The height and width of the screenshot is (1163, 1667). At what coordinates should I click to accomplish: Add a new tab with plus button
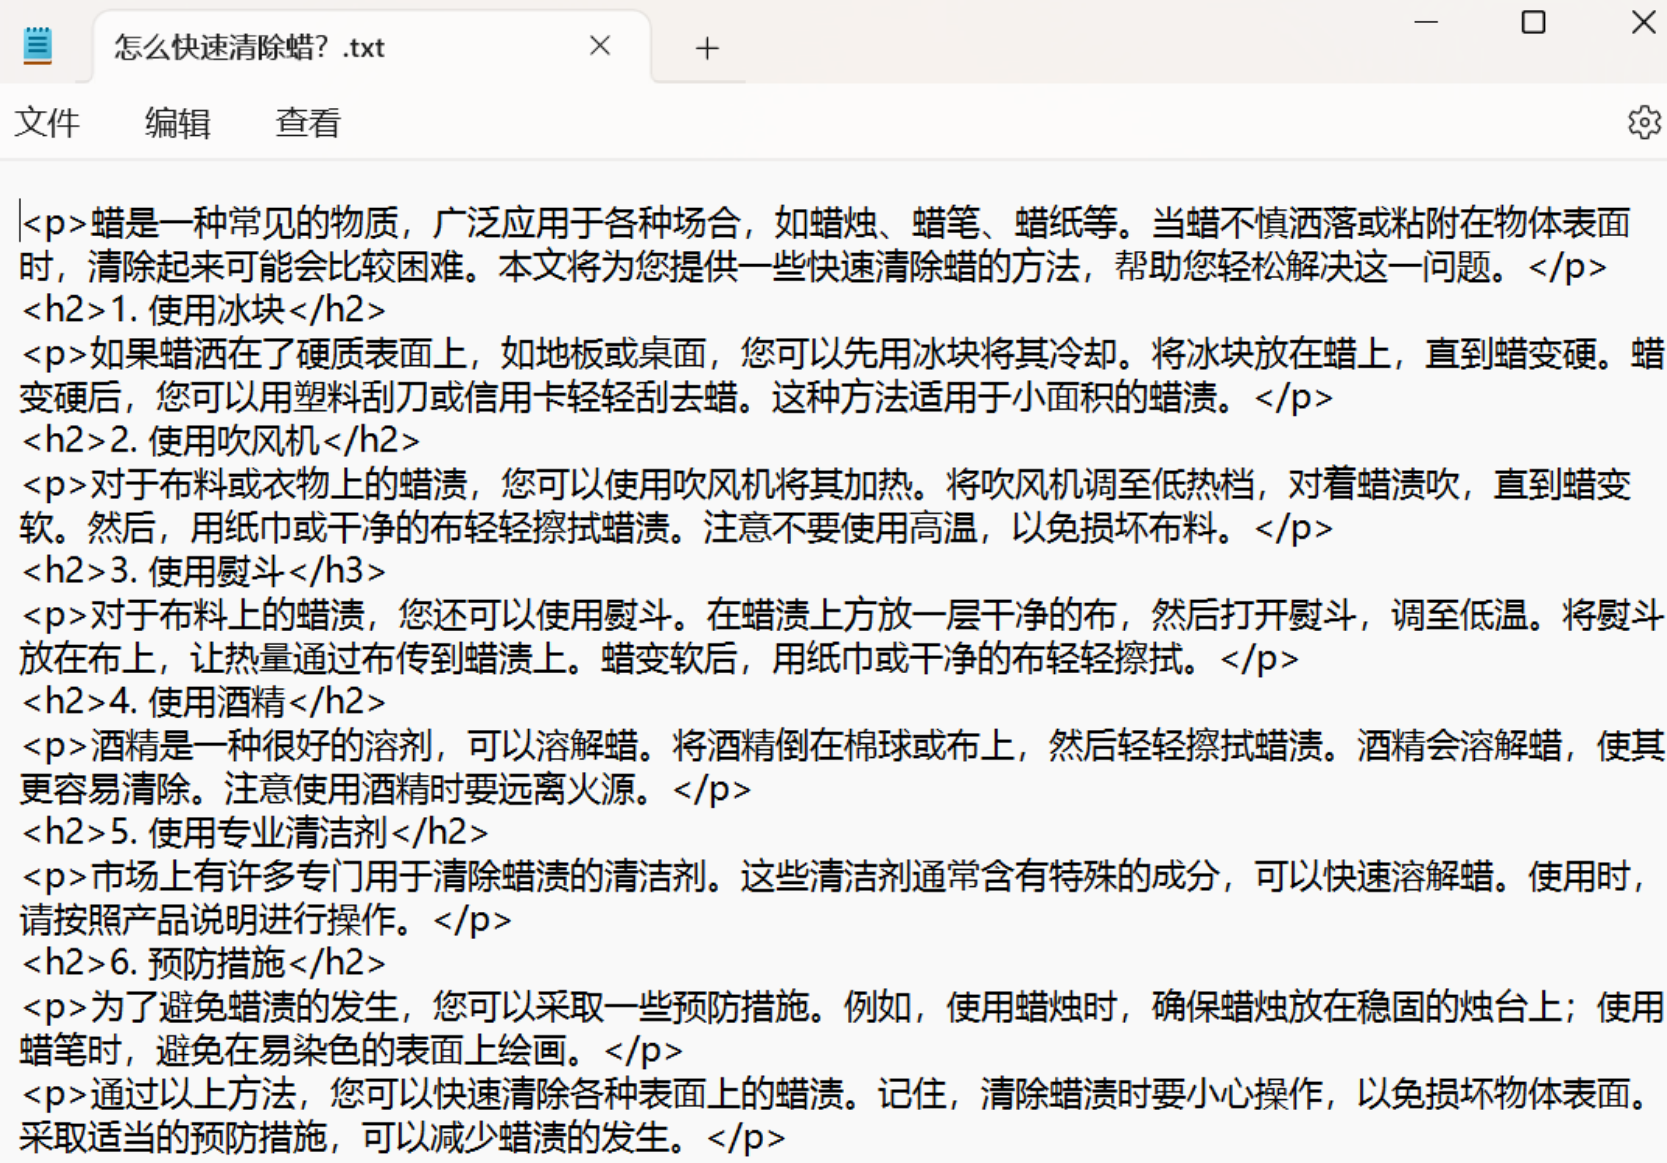click(x=707, y=48)
